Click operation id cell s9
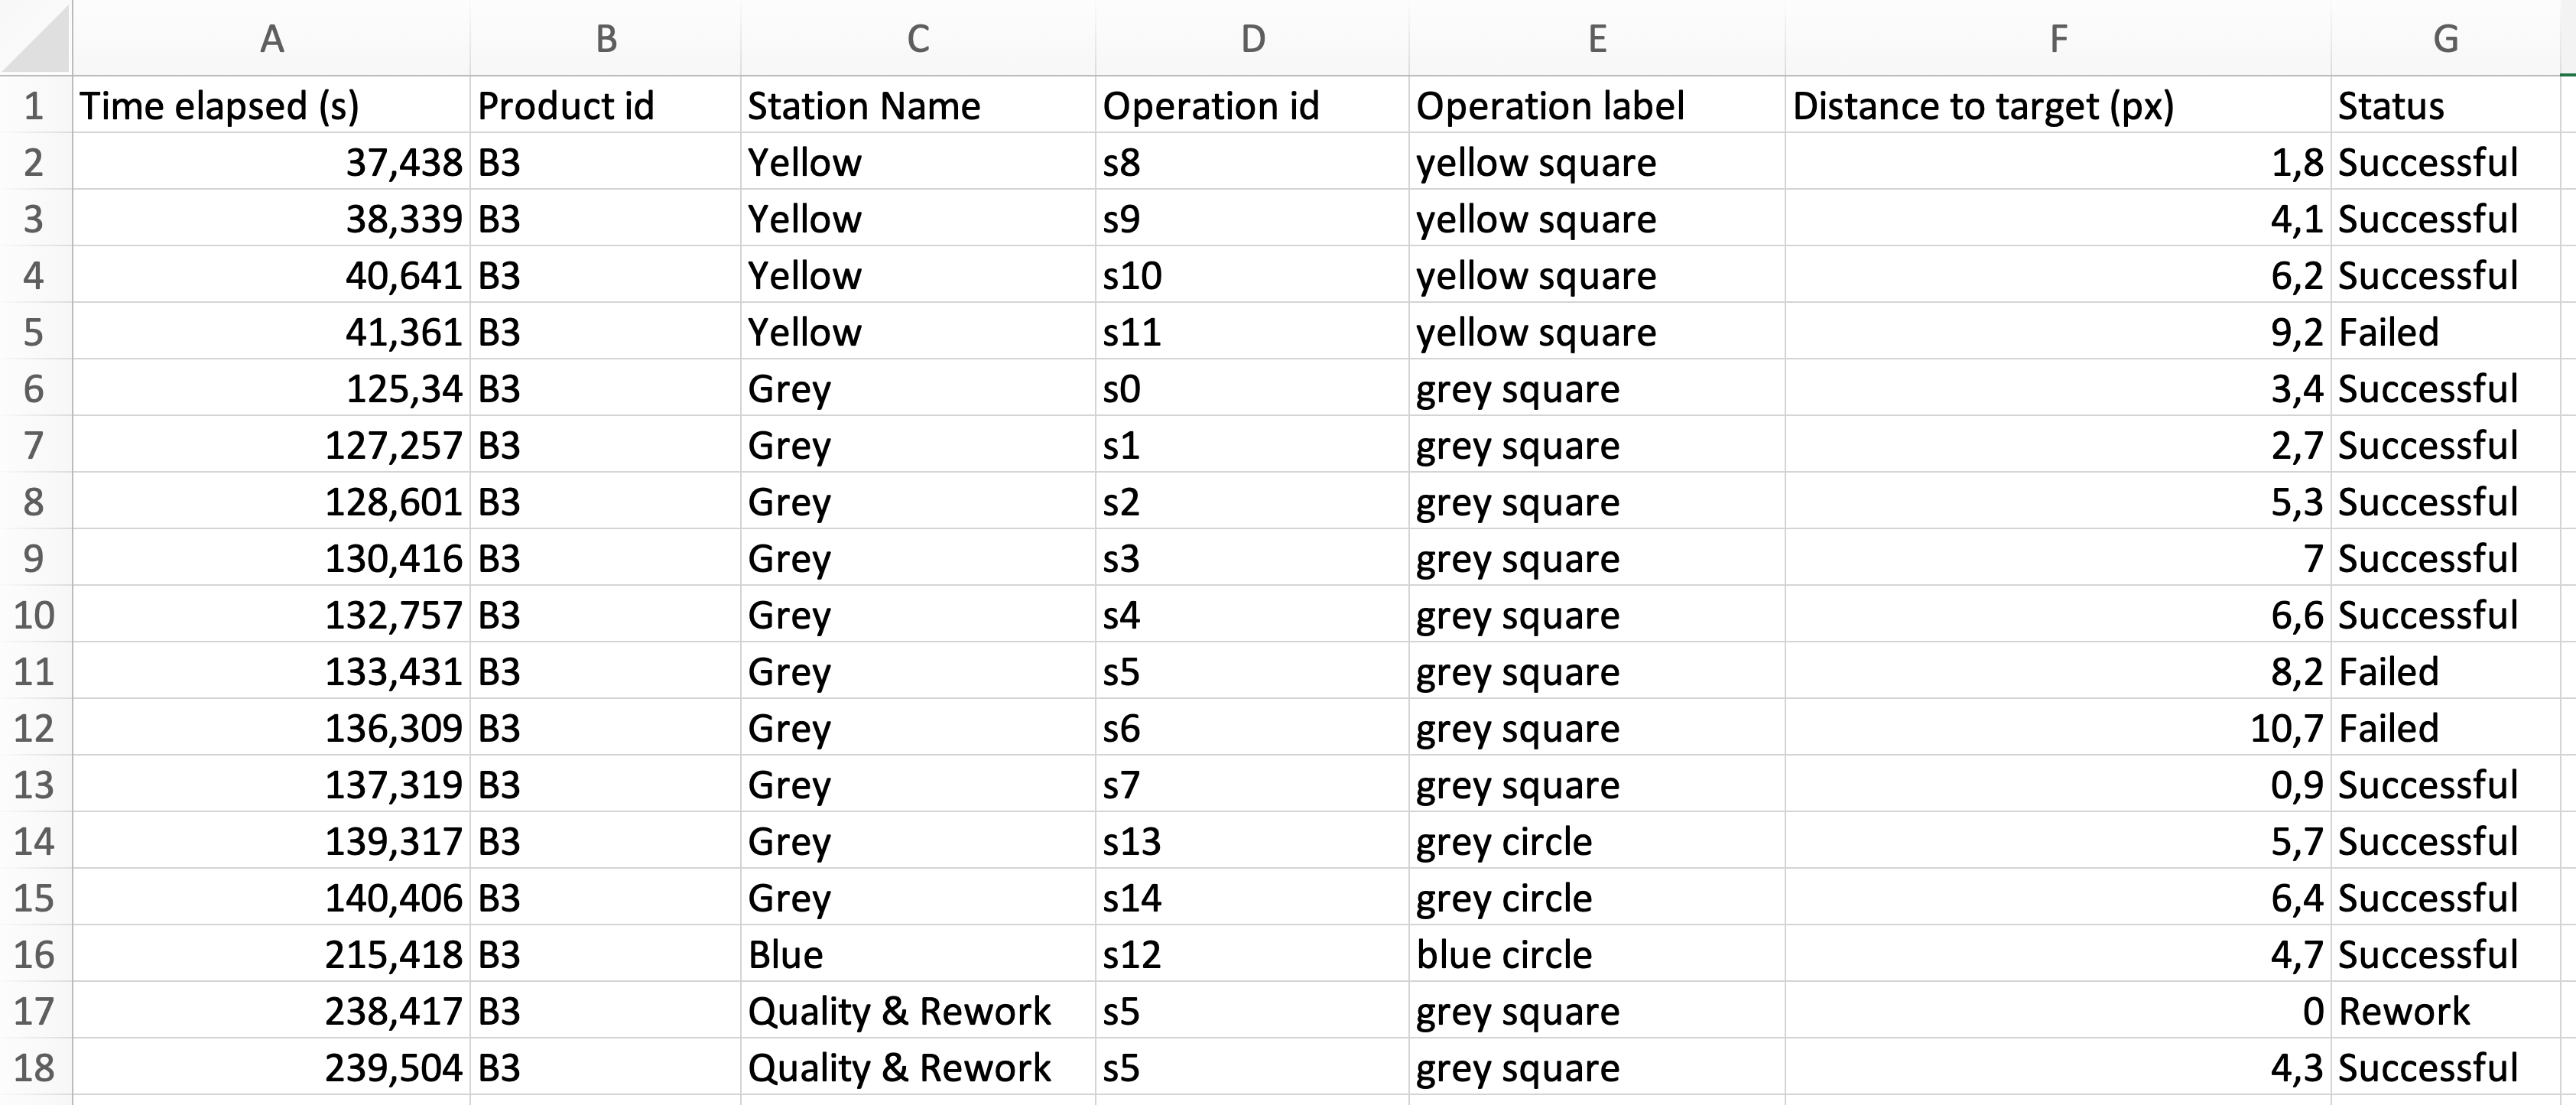This screenshot has width=2576, height=1105. [1252, 218]
